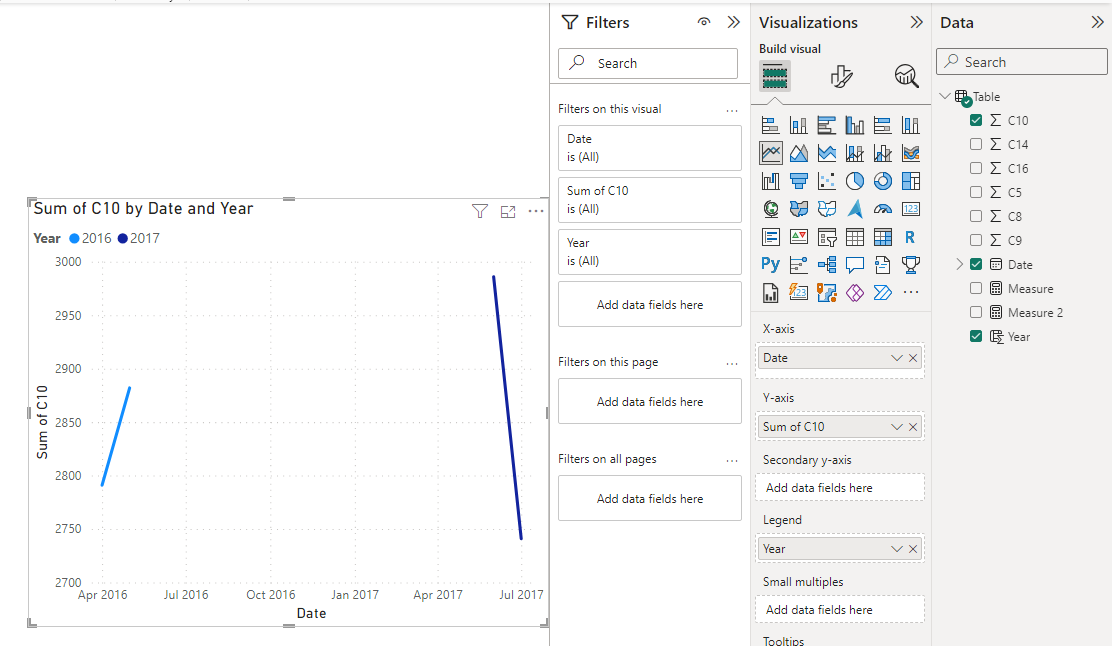
Task: Select the ribbon chart visual
Action: pyautogui.click(x=911, y=153)
